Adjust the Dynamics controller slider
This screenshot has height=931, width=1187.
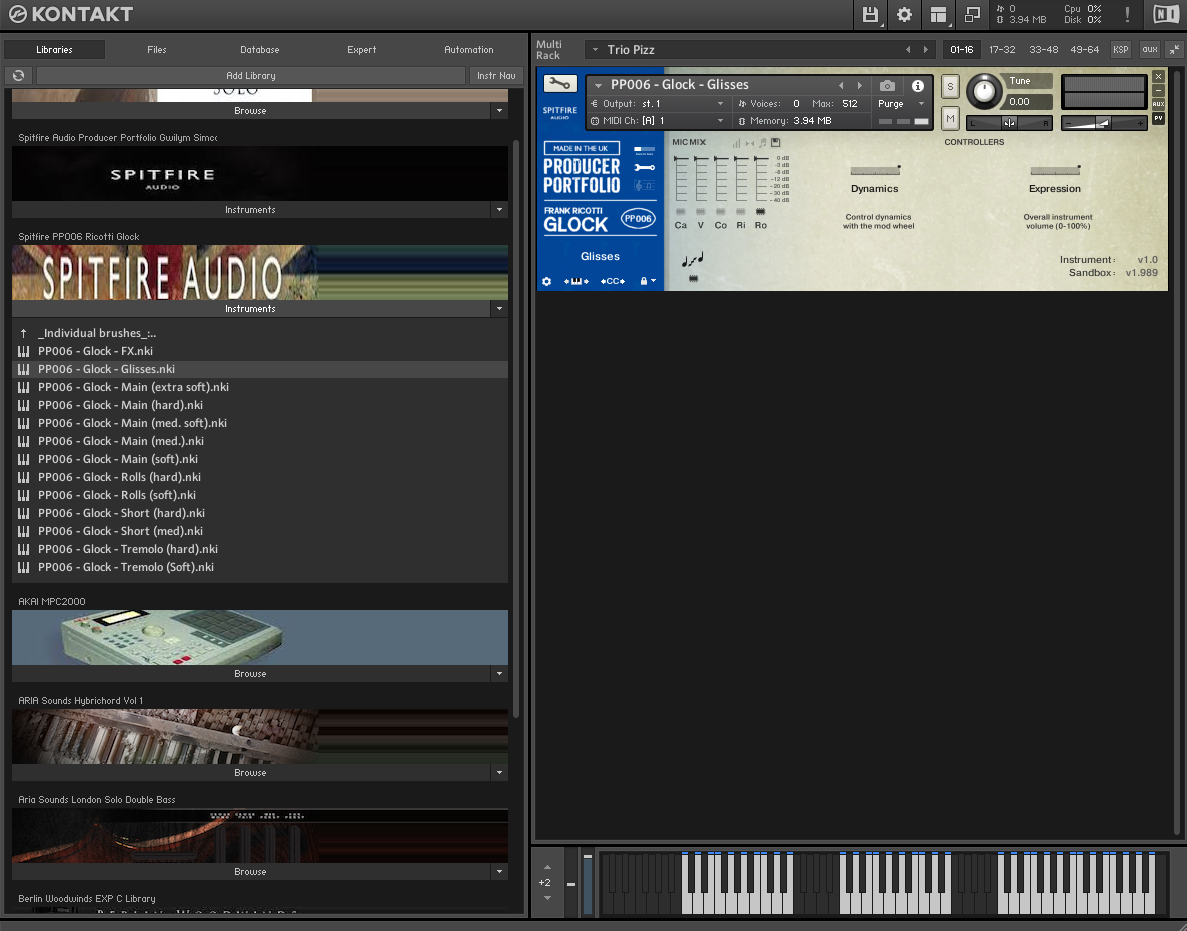point(875,170)
